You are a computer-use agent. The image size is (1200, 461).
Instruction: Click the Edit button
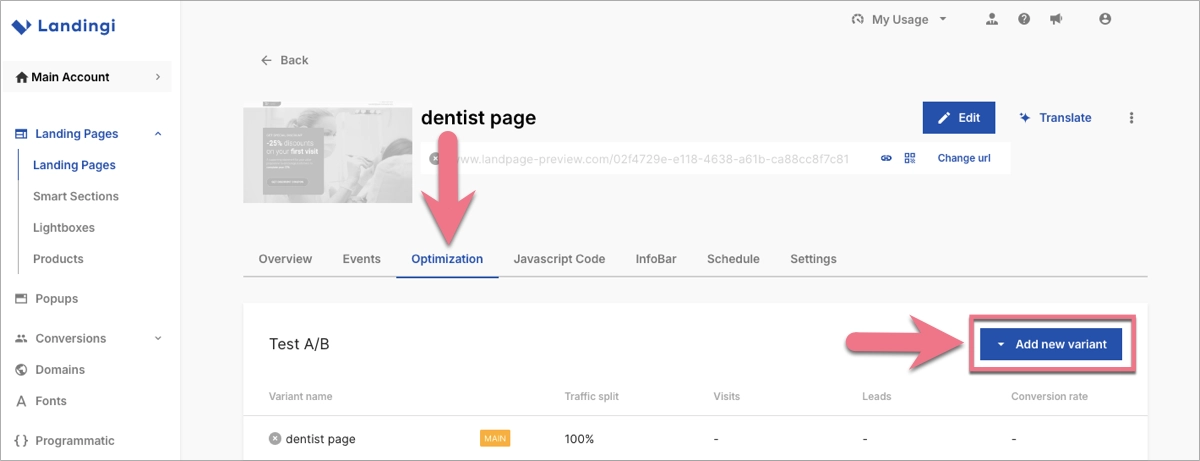coord(959,117)
